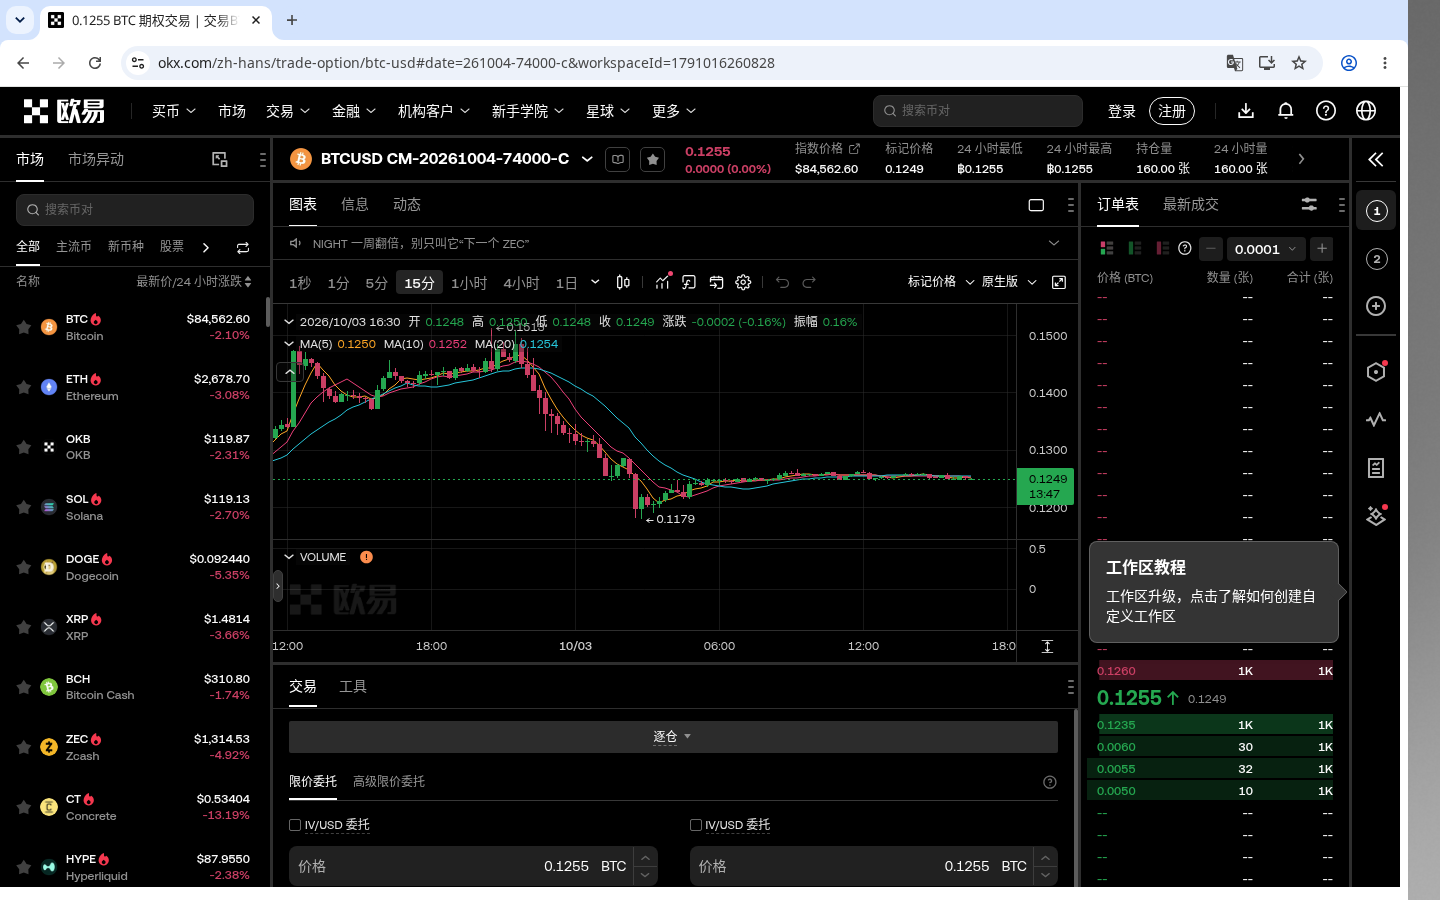The image size is (1440, 900).
Task: Click the 登录 login link
Action: [x=1122, y=111]
